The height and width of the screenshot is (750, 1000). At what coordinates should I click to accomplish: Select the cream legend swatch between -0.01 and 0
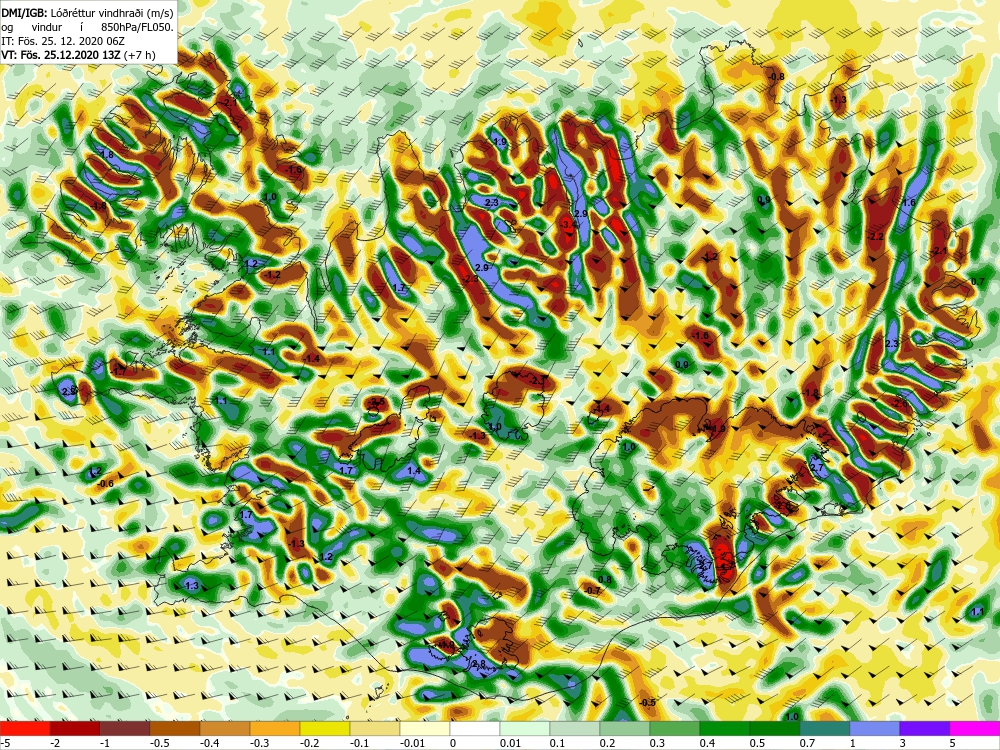[425, 728]
